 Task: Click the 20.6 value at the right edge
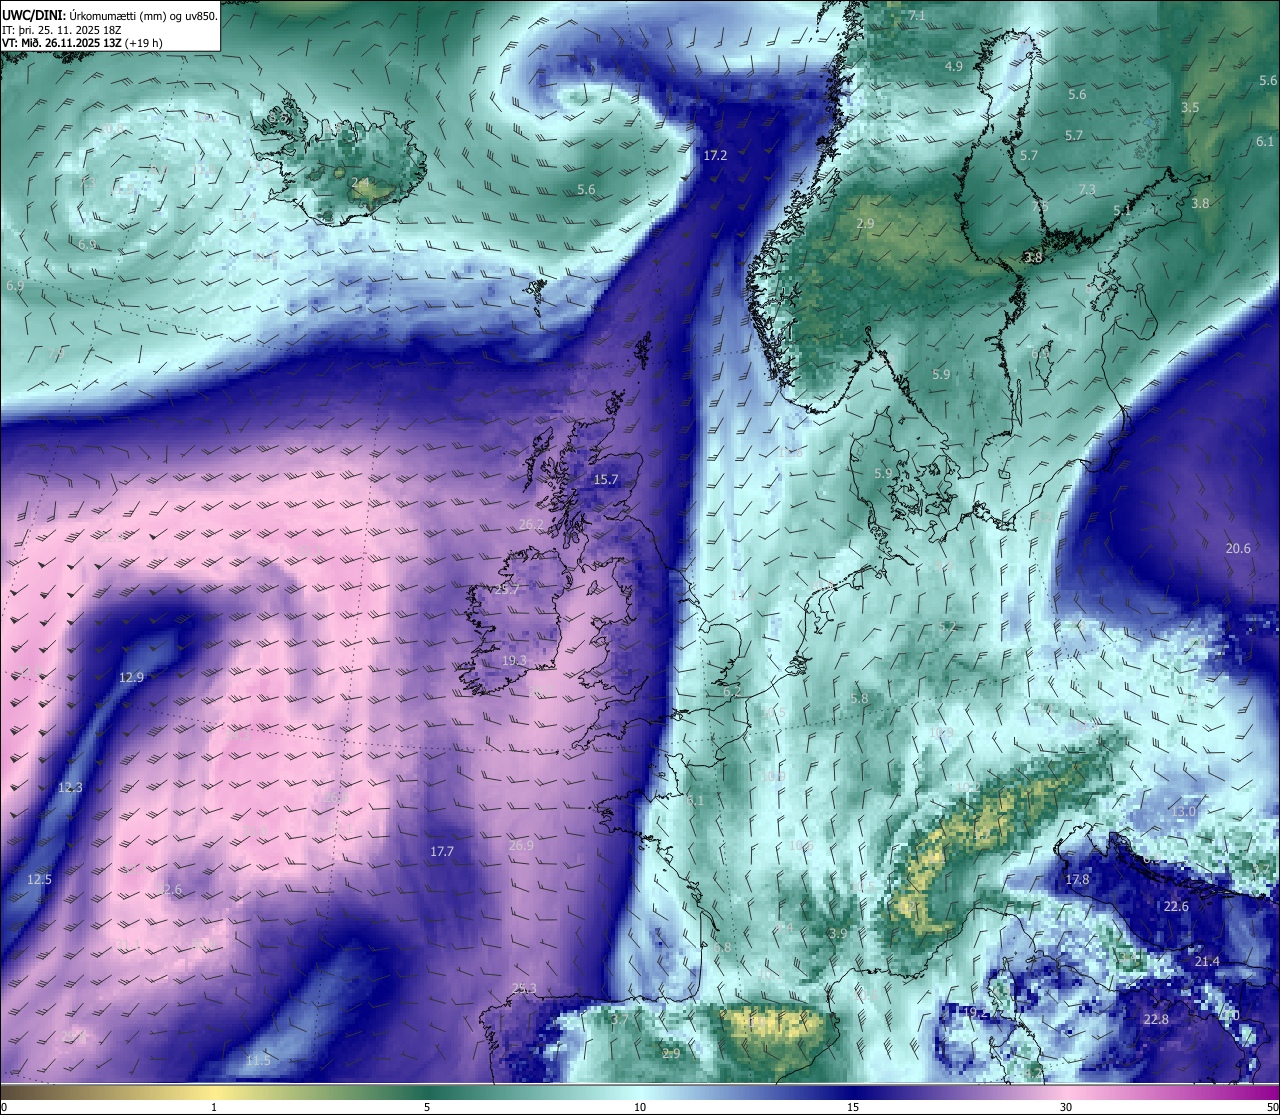[x=1238, y=548]
